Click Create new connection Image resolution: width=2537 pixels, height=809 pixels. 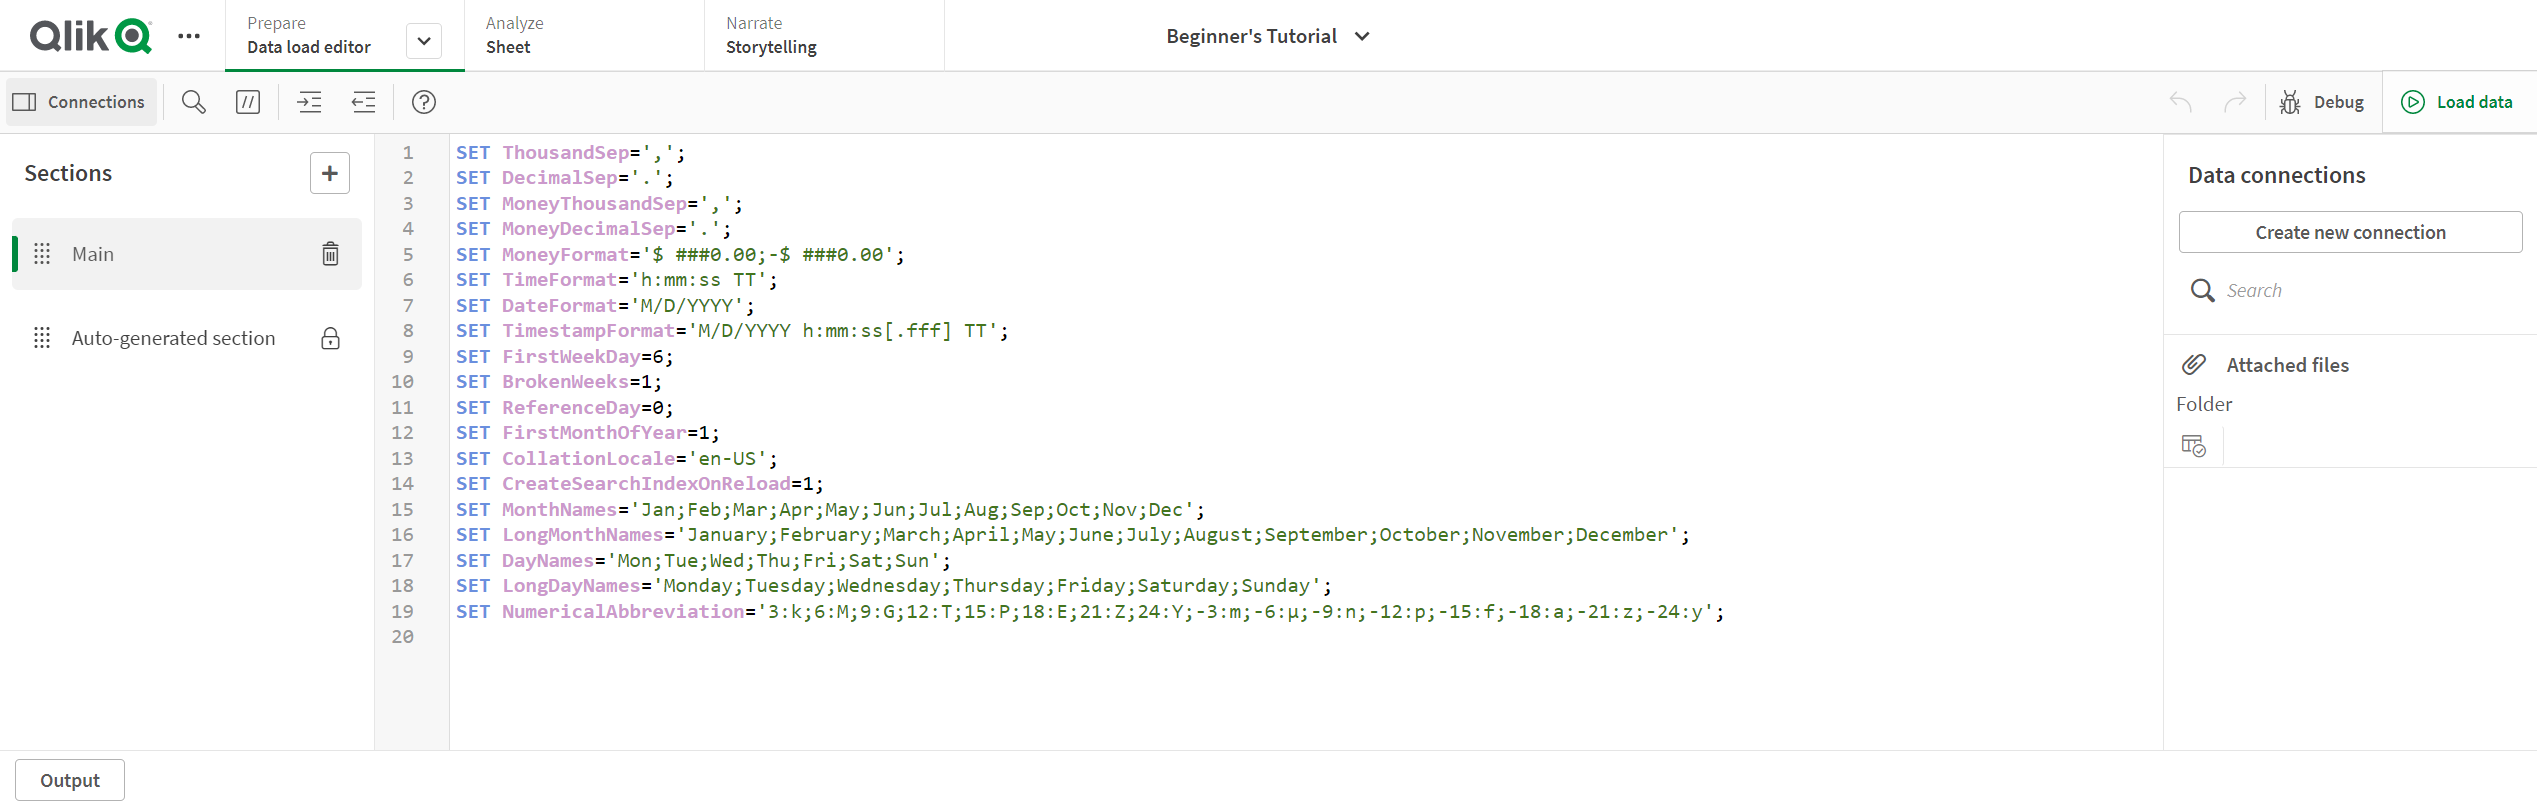point(2350,232)
